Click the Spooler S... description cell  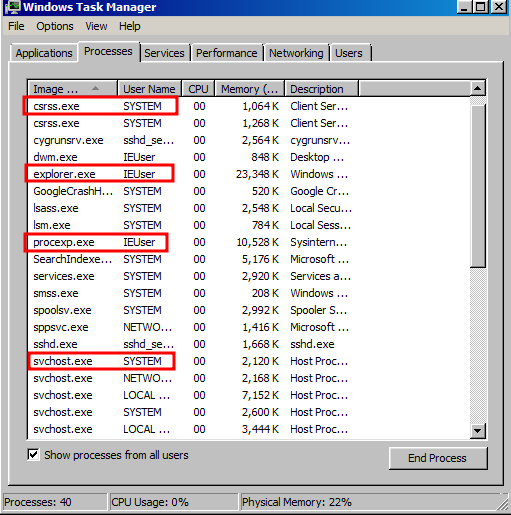click(x=318, y=310)
